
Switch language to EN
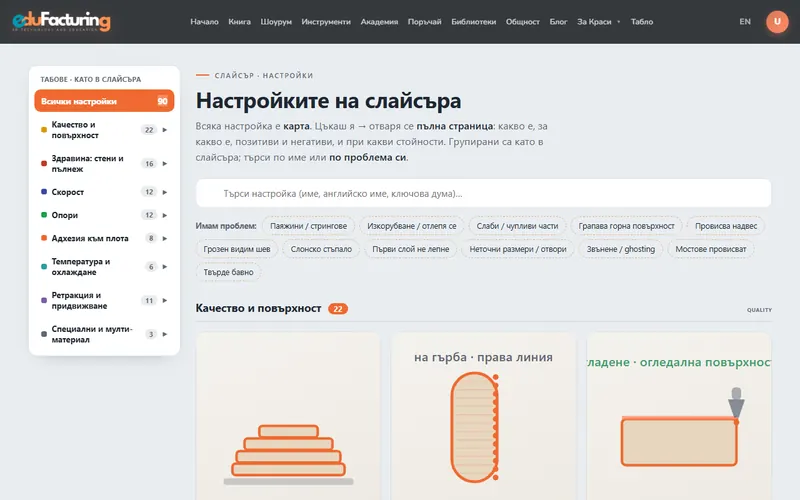click(745, 21)
